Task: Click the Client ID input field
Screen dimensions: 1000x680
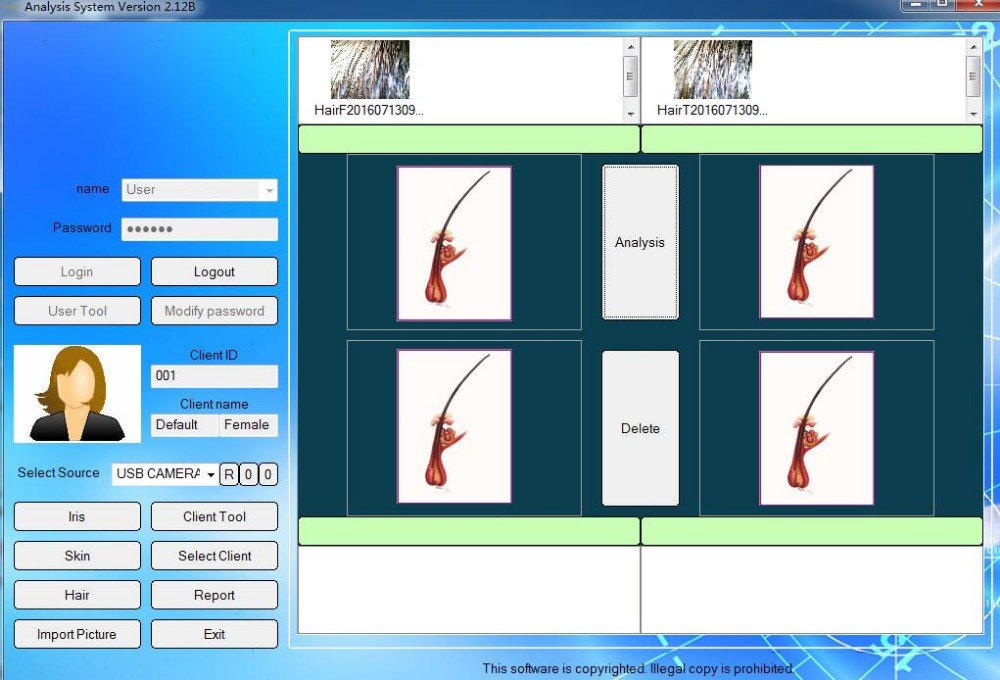Action: click(214, 376)
